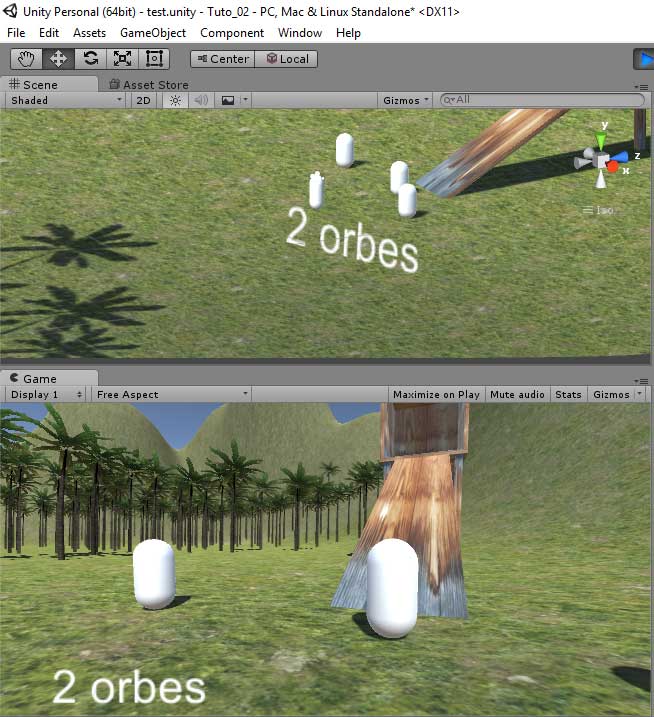Switch to the Asset Store tab
654x717 pixels.
pyautogui.click(x=148, y=85)
